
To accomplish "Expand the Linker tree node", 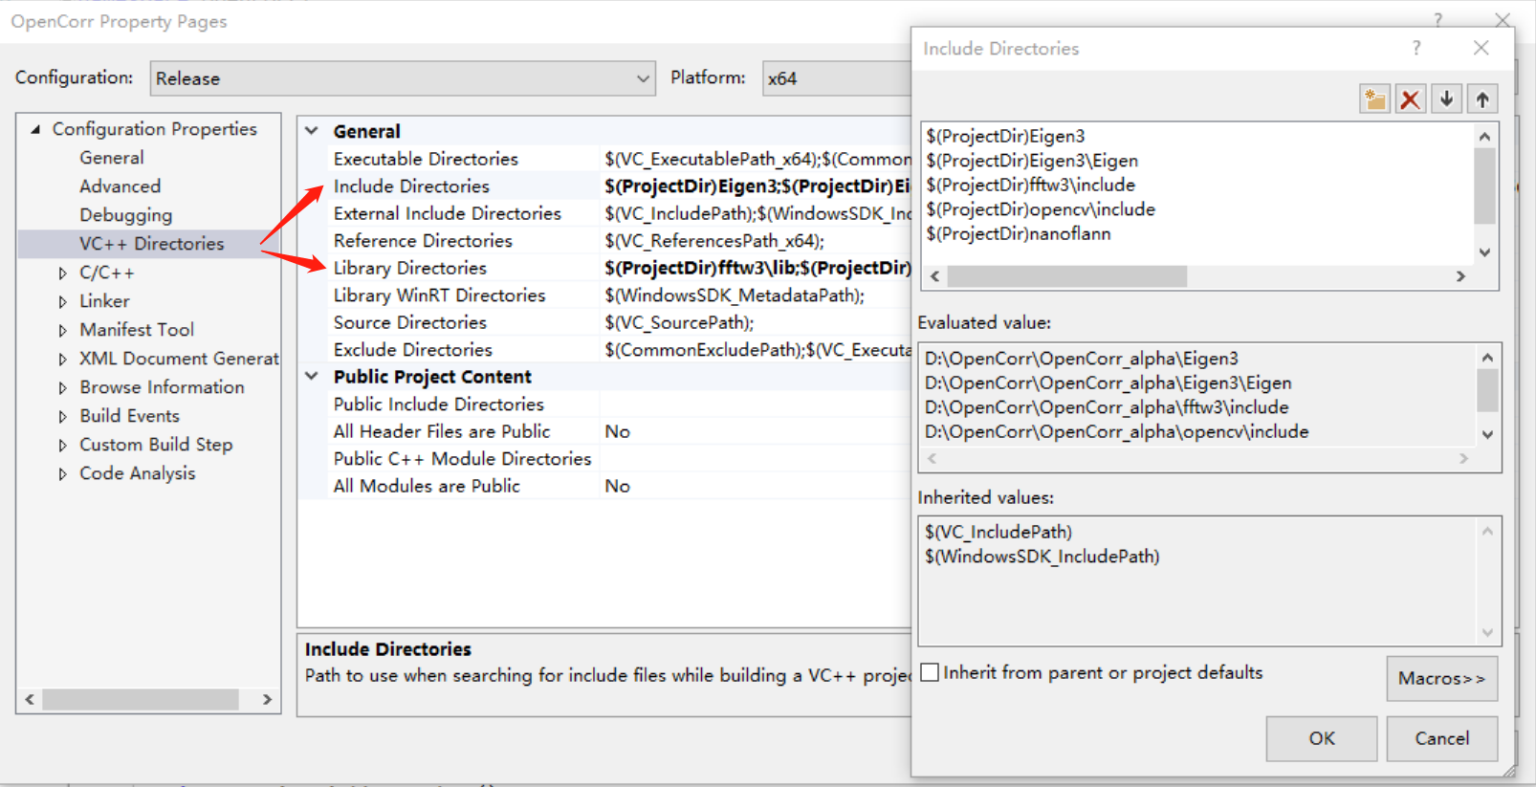I will pos(61,301).
